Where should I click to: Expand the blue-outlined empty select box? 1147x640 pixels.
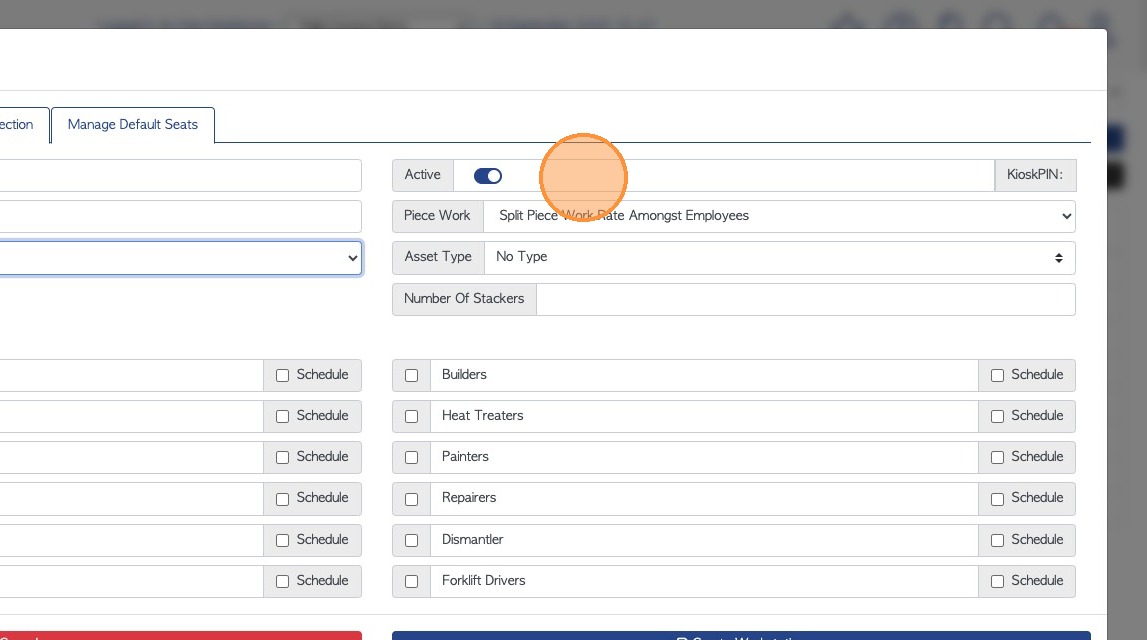[180, 258]
